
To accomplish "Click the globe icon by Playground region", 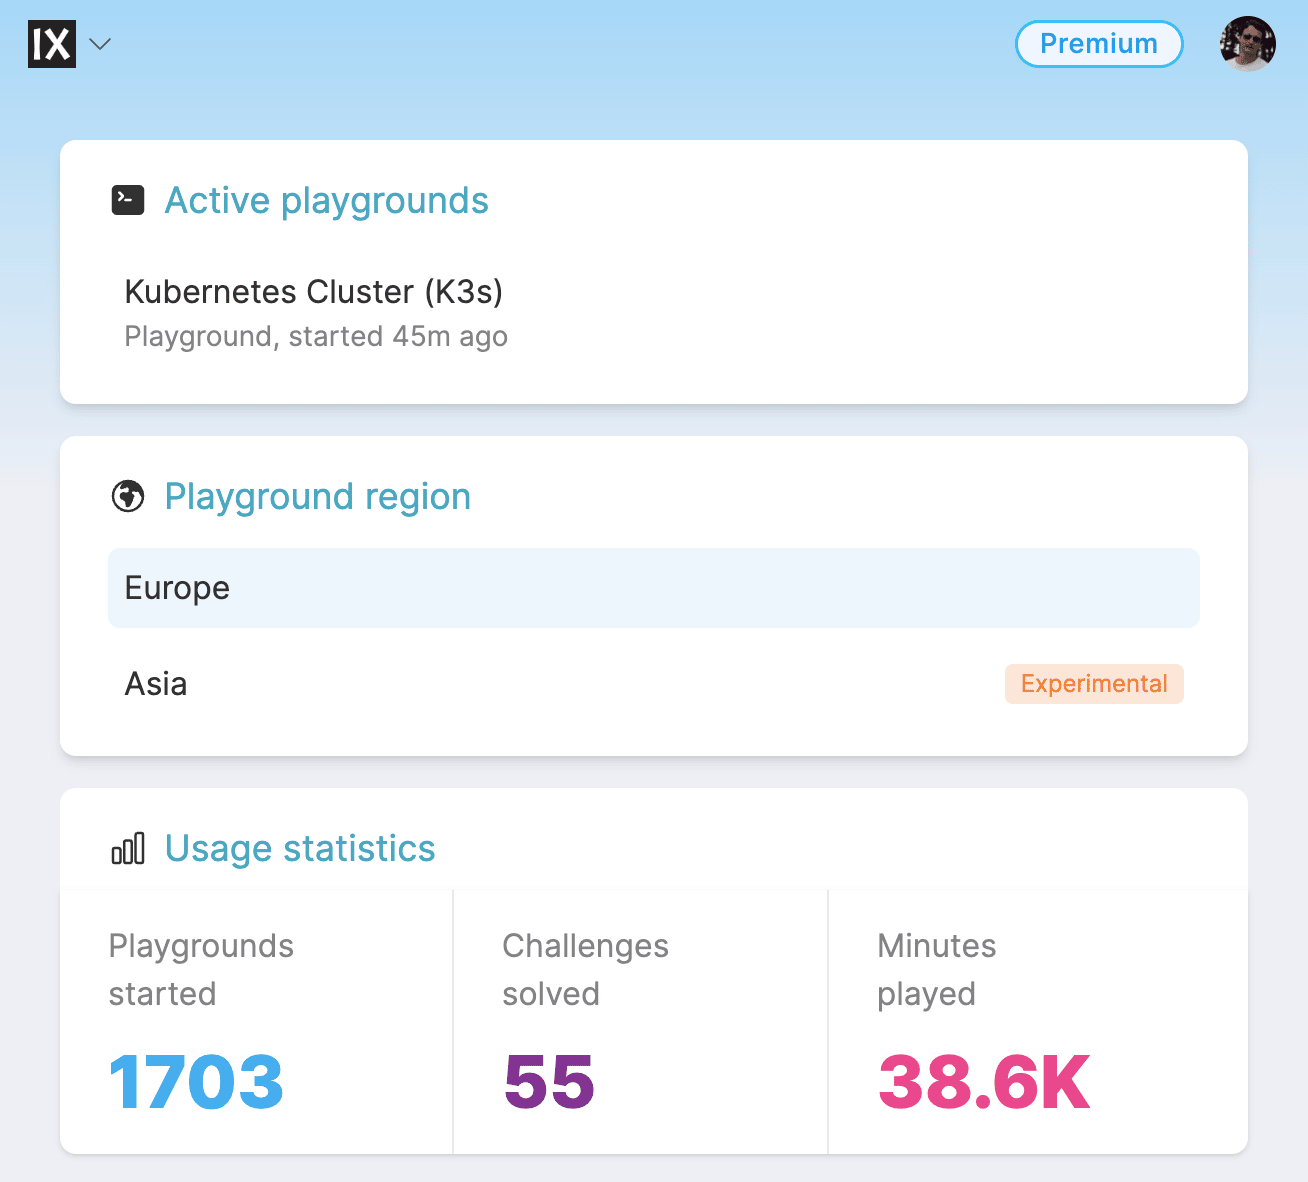I will [x=128, y=496].
